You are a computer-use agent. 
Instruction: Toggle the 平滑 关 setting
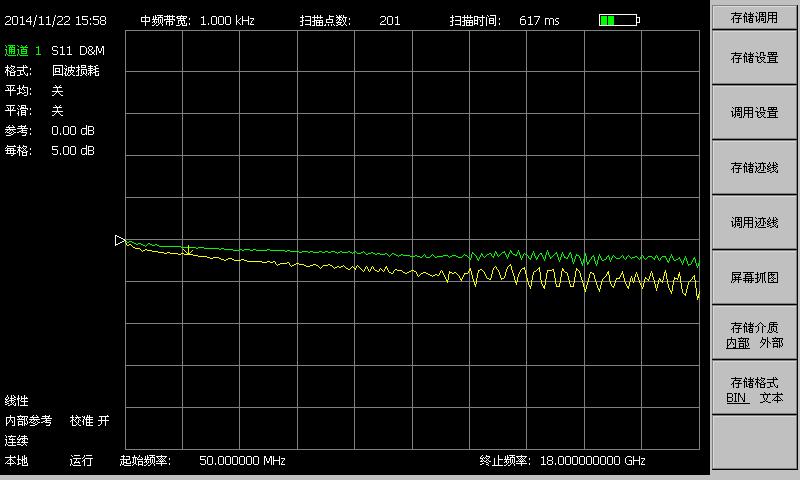[x=57, y=111]
